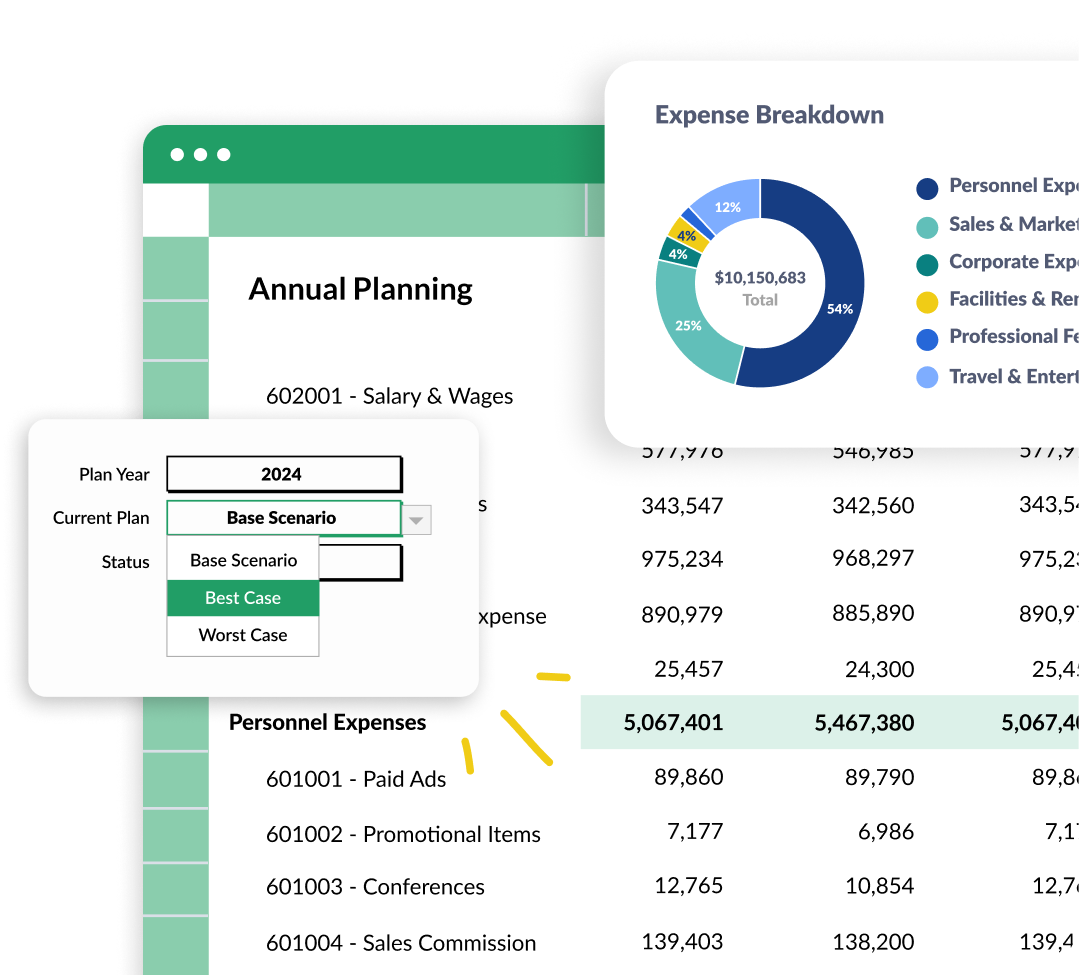Image resolution: width=1079 pixels, height=975 pixels.
Task: Click the cell value 890,979
Action: [682, 614]
